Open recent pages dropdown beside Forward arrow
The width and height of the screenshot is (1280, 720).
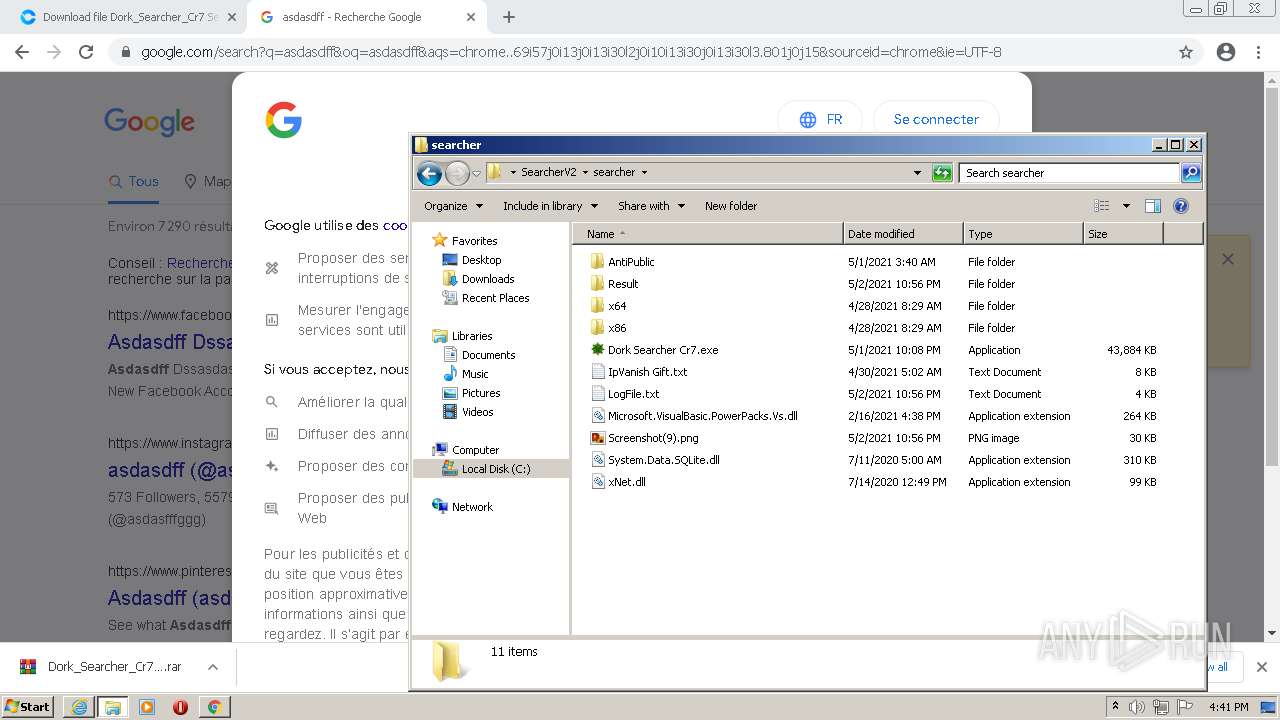pyautogui.click(x=477, y=173)
